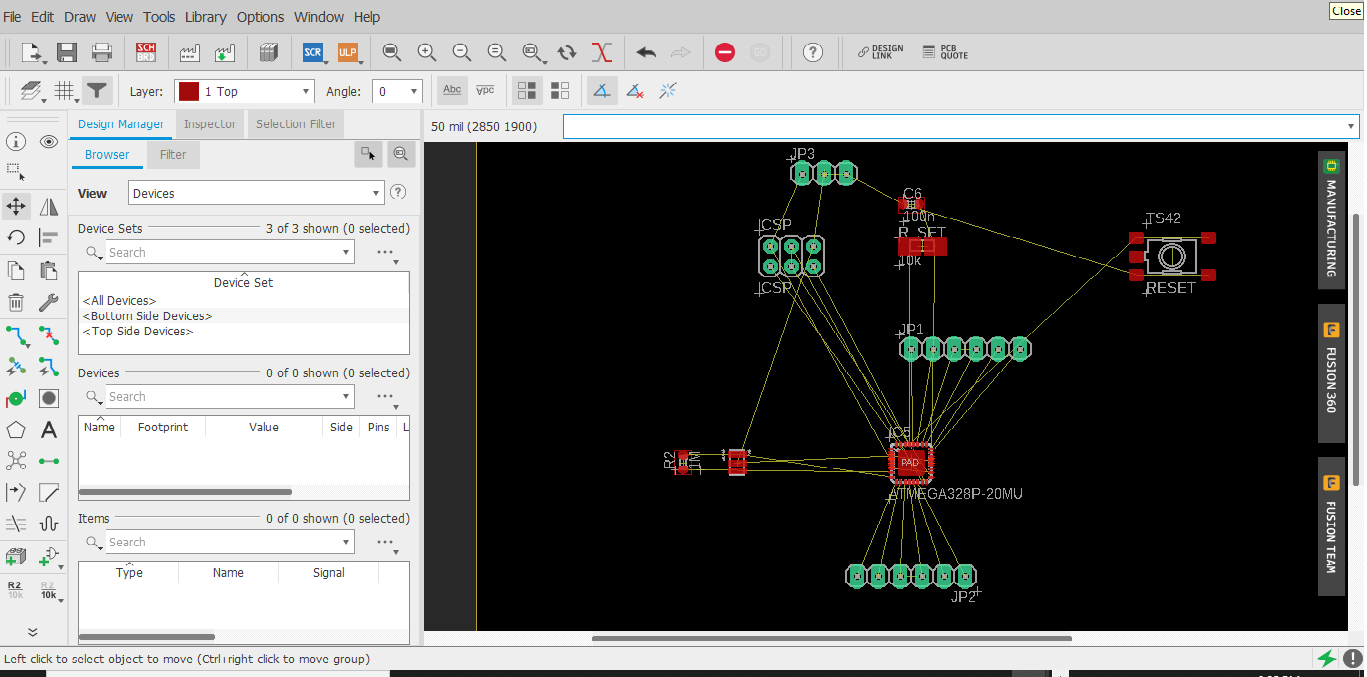Expand the View dropdown showing Devices
The image size is (1367, 677).
click(x=256, y=193)
